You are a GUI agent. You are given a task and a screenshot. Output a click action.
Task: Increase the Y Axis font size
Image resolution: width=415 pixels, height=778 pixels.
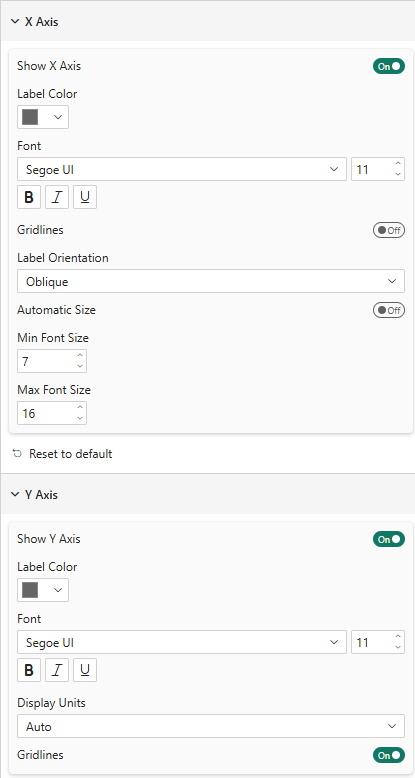tap(398, 637)
